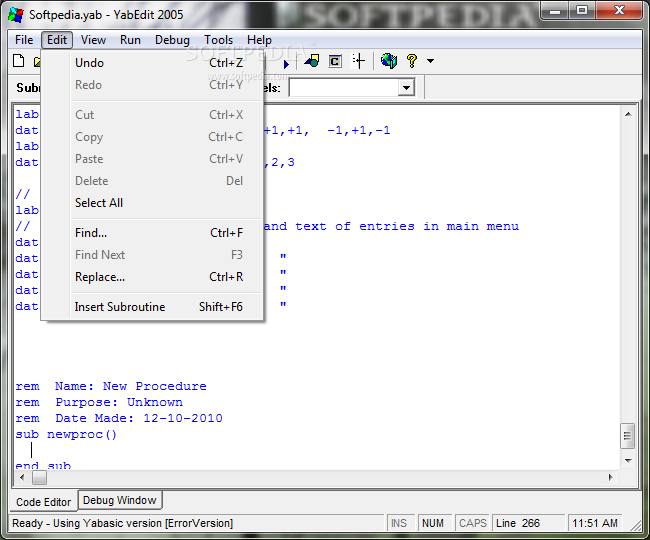Screen dimensions: 650x540
Task: Open the File menu
Action: point(24,40)
